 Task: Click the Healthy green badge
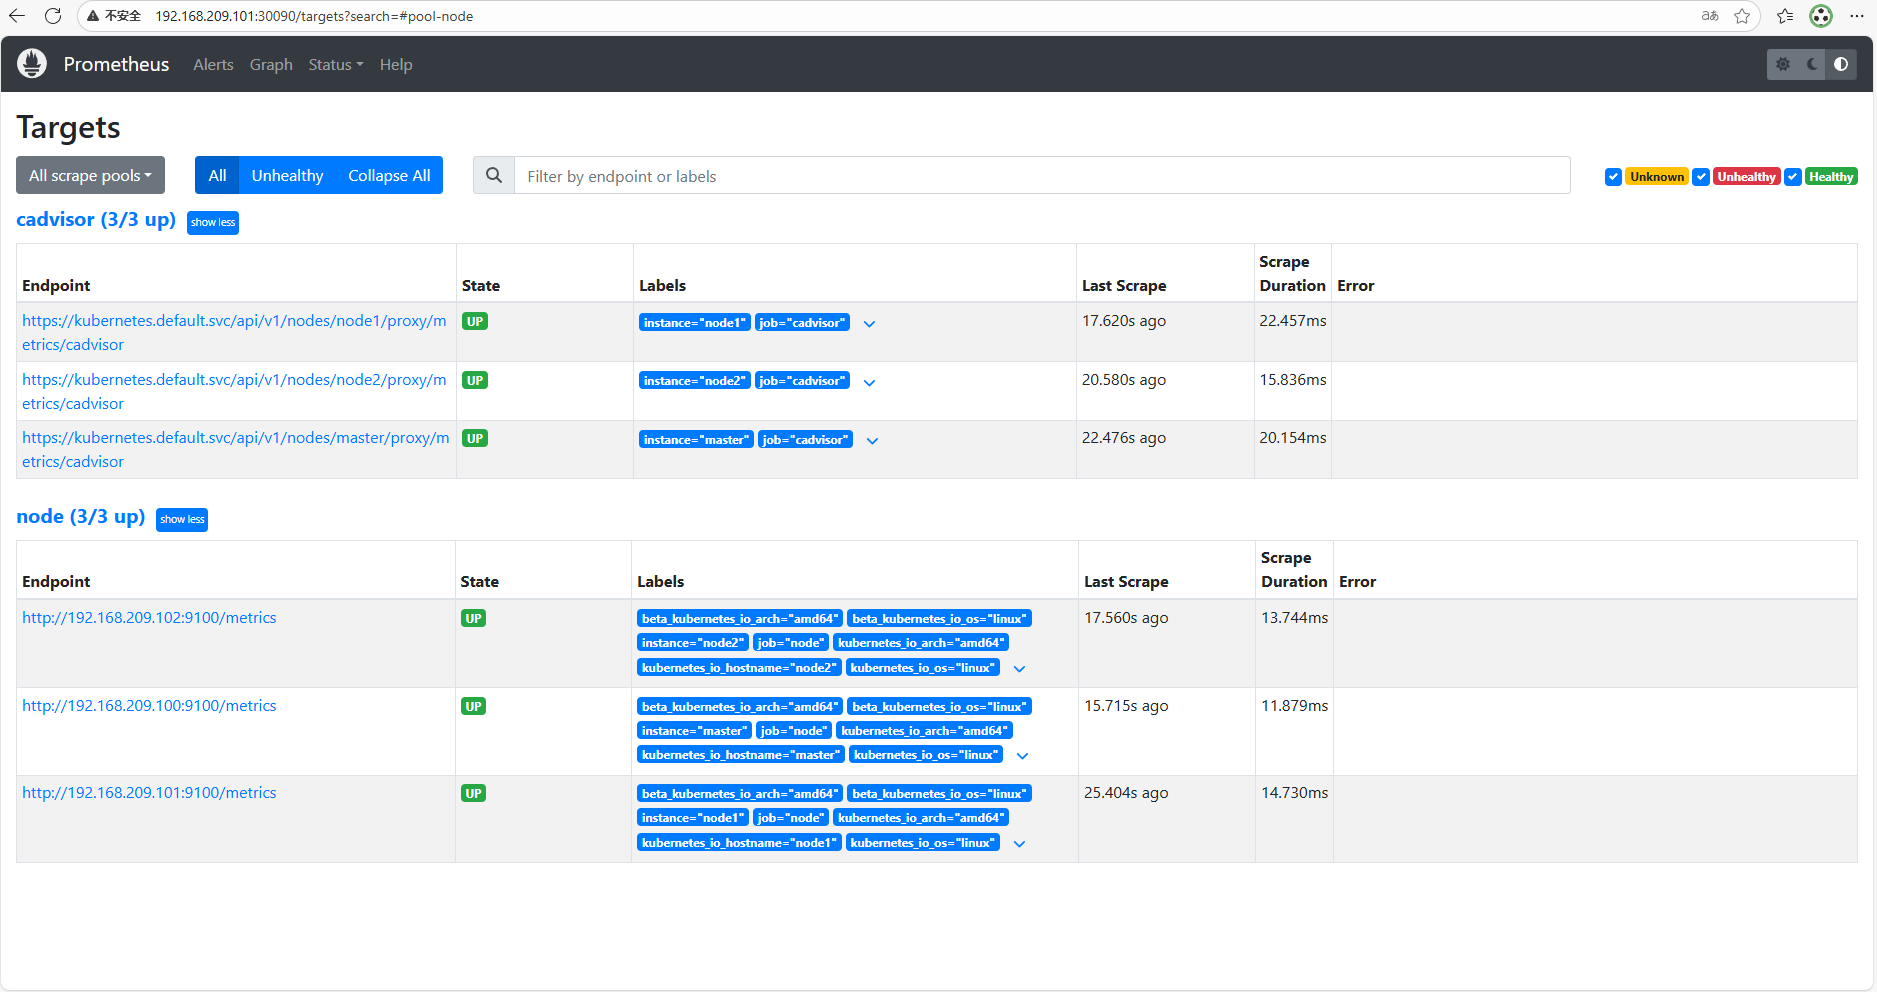pyautogui.click(x=1831, y=177)
